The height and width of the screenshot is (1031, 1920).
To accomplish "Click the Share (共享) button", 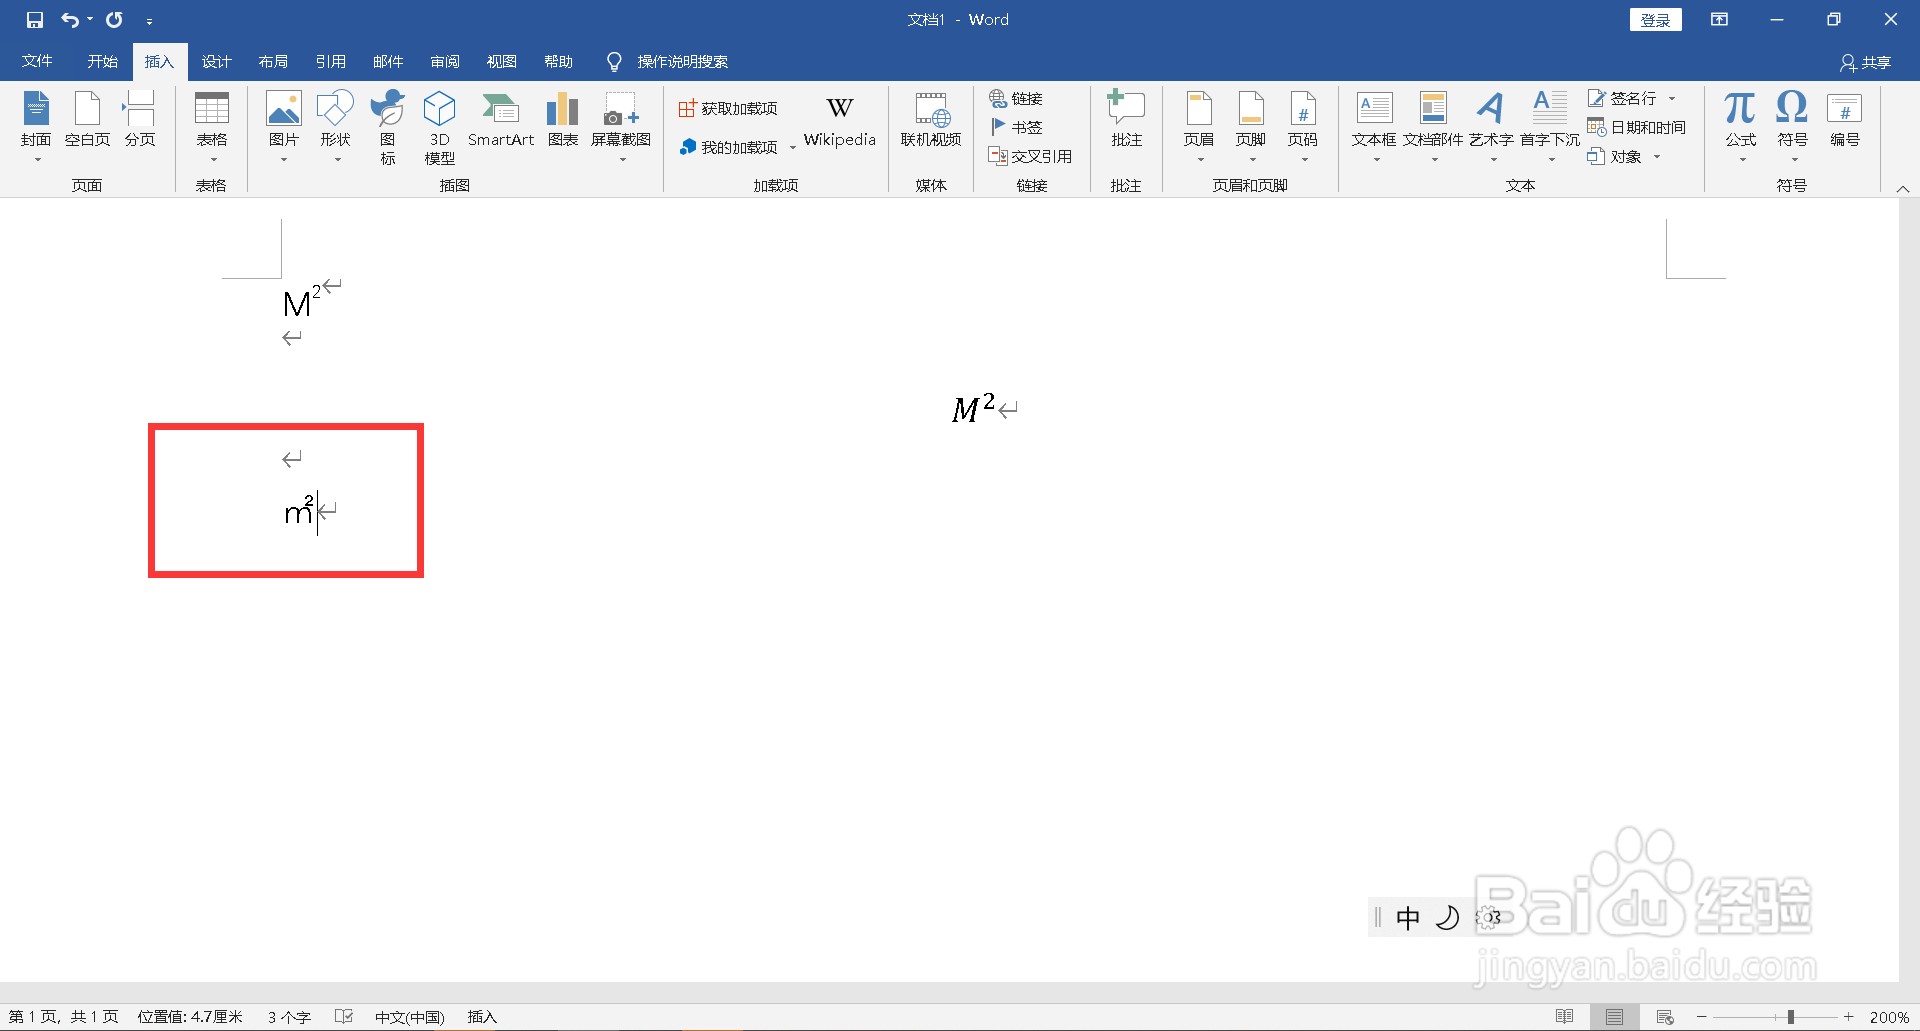I will tap(1866, 63).
